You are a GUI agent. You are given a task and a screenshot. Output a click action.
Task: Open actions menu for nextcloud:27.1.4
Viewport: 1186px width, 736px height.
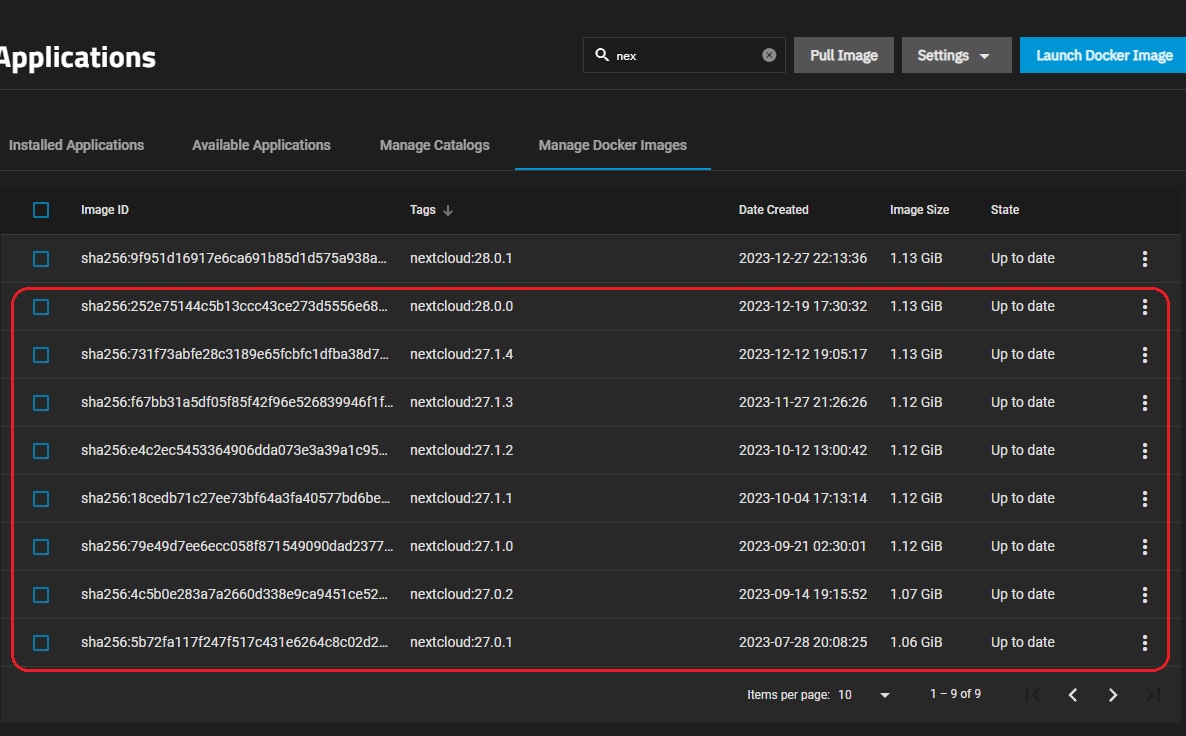(1144, 355)
